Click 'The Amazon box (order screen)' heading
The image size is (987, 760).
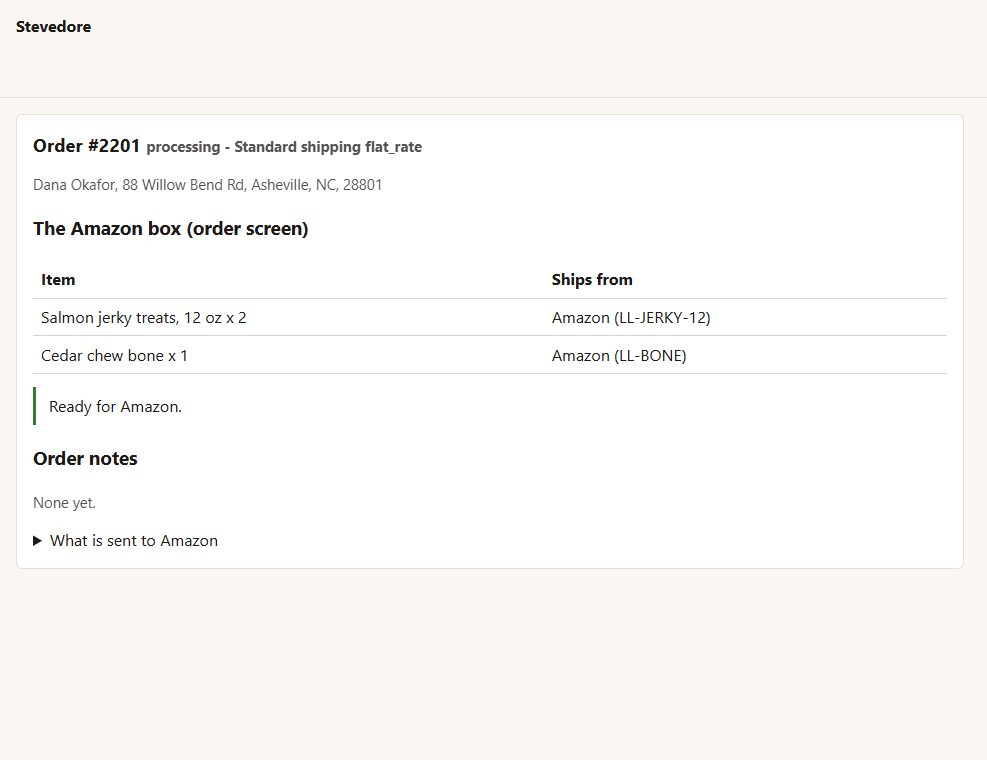(171, 229)
